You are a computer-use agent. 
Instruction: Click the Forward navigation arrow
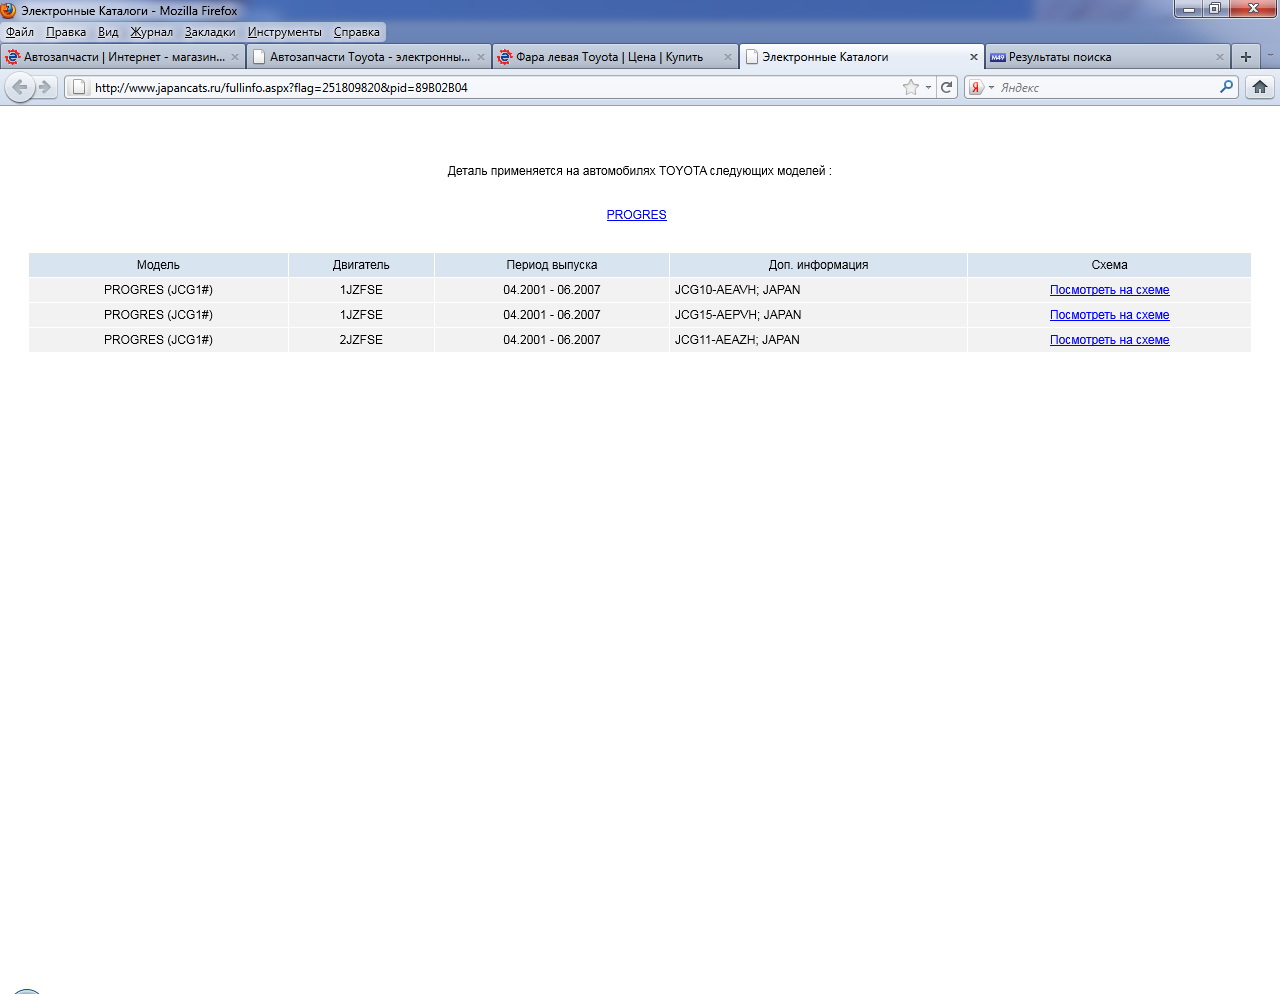click(x=45, y=87)
